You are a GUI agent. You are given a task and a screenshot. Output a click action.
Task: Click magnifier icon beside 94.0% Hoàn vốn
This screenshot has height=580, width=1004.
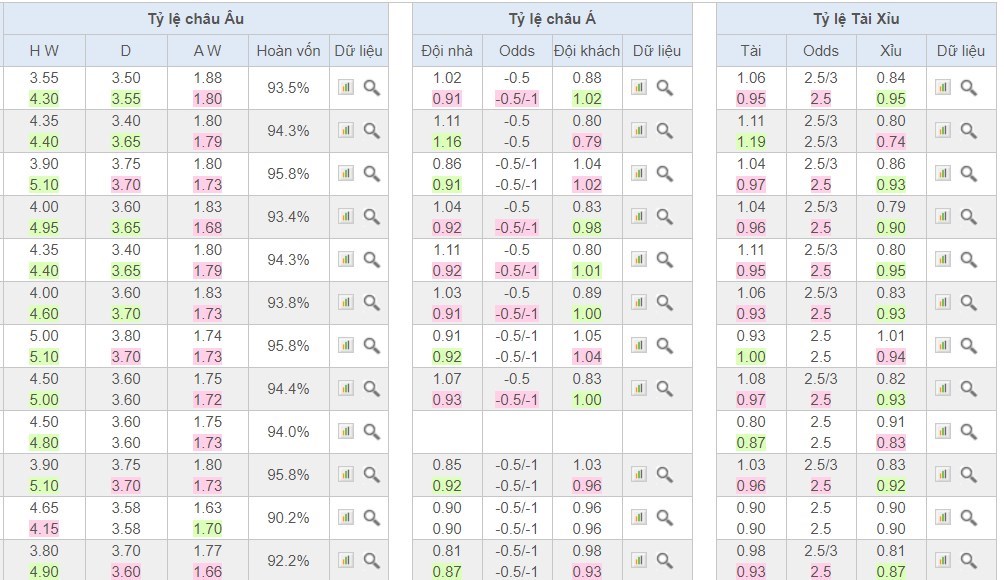[371, 432]
